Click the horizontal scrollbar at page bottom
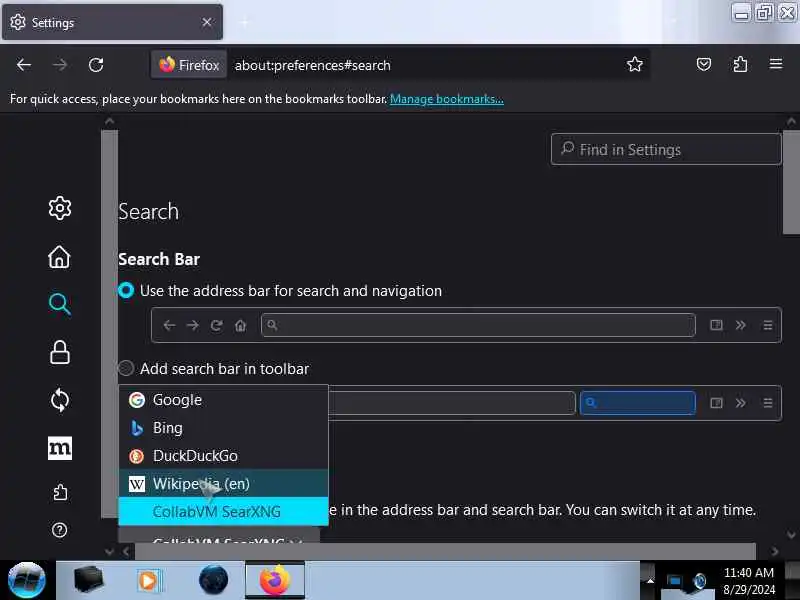800x600 pixels. tap(445, 551)
